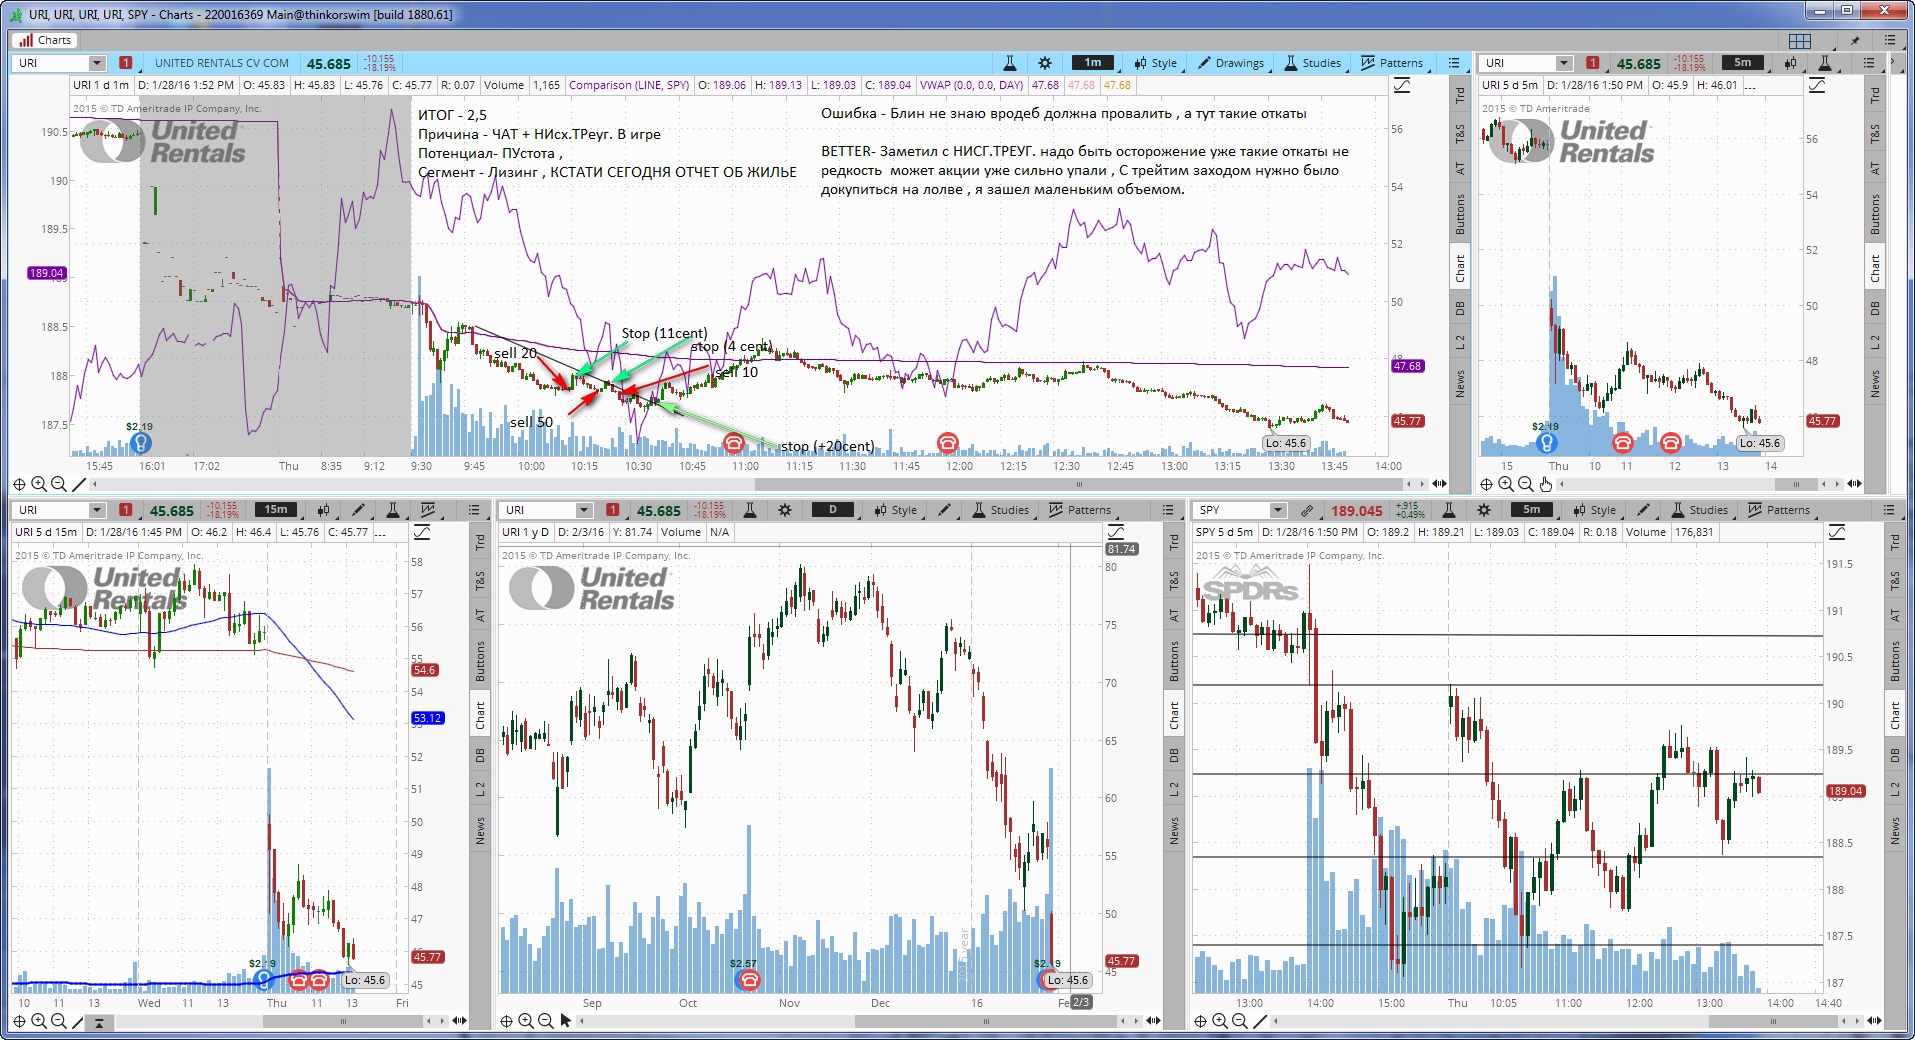Expand the URI symbol dropdown in the 15m chart
The image size is (1915, 1040).
click(x=97, y=510)
